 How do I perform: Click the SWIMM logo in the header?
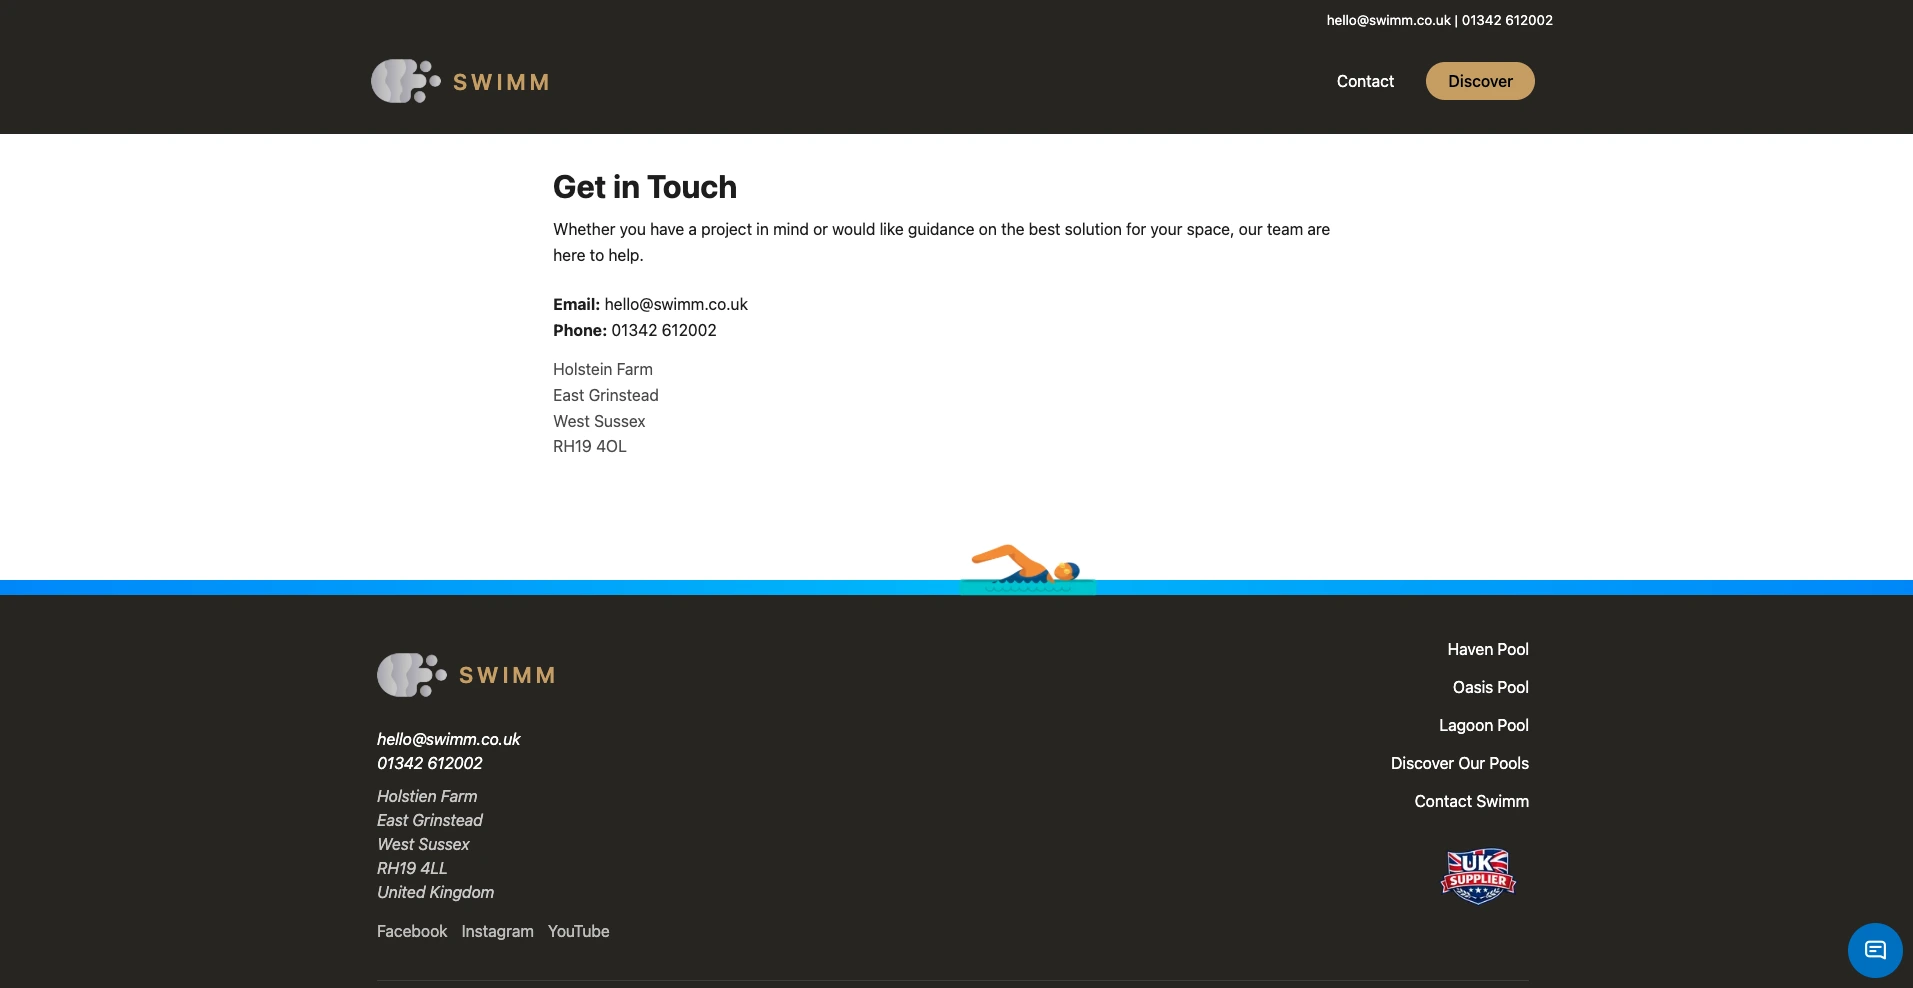pos(460,81)
